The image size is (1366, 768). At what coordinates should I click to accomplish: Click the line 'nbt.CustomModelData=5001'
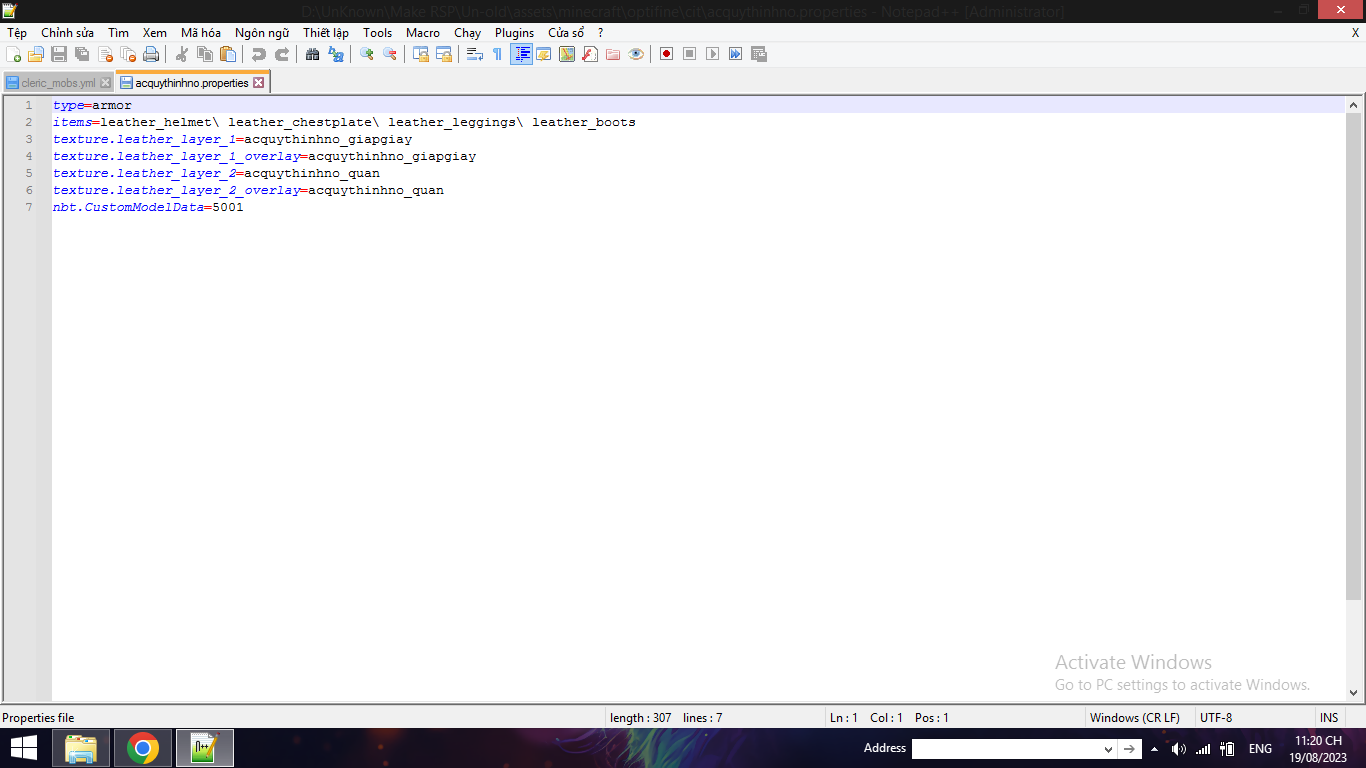coord(148,207)
